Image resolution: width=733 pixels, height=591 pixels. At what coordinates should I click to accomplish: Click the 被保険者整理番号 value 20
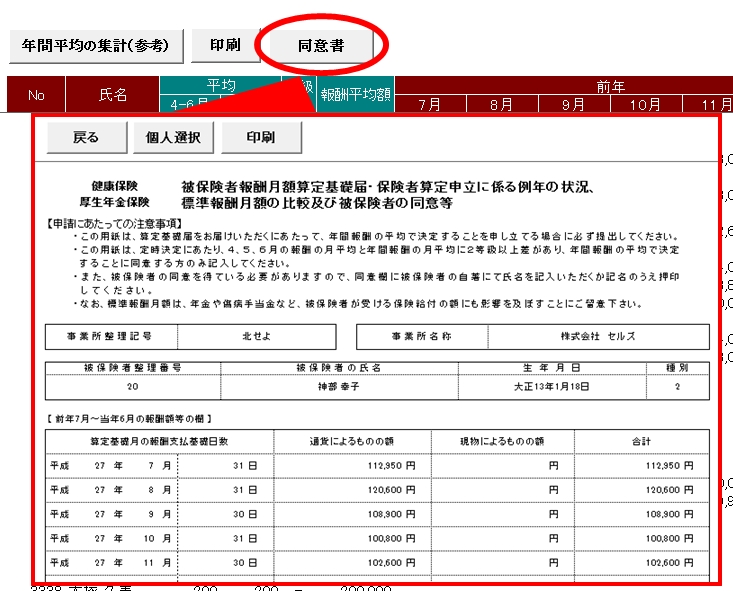[x=133, y=387]
